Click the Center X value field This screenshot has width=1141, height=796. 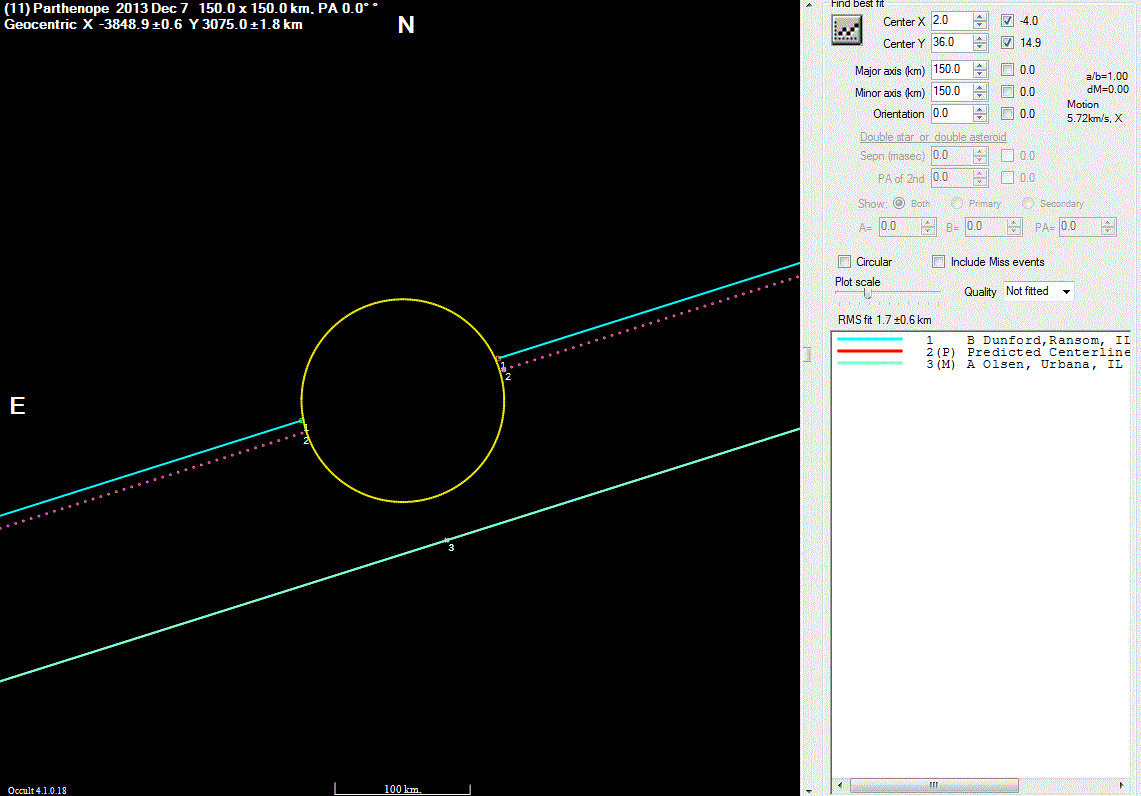click(952, 20)
